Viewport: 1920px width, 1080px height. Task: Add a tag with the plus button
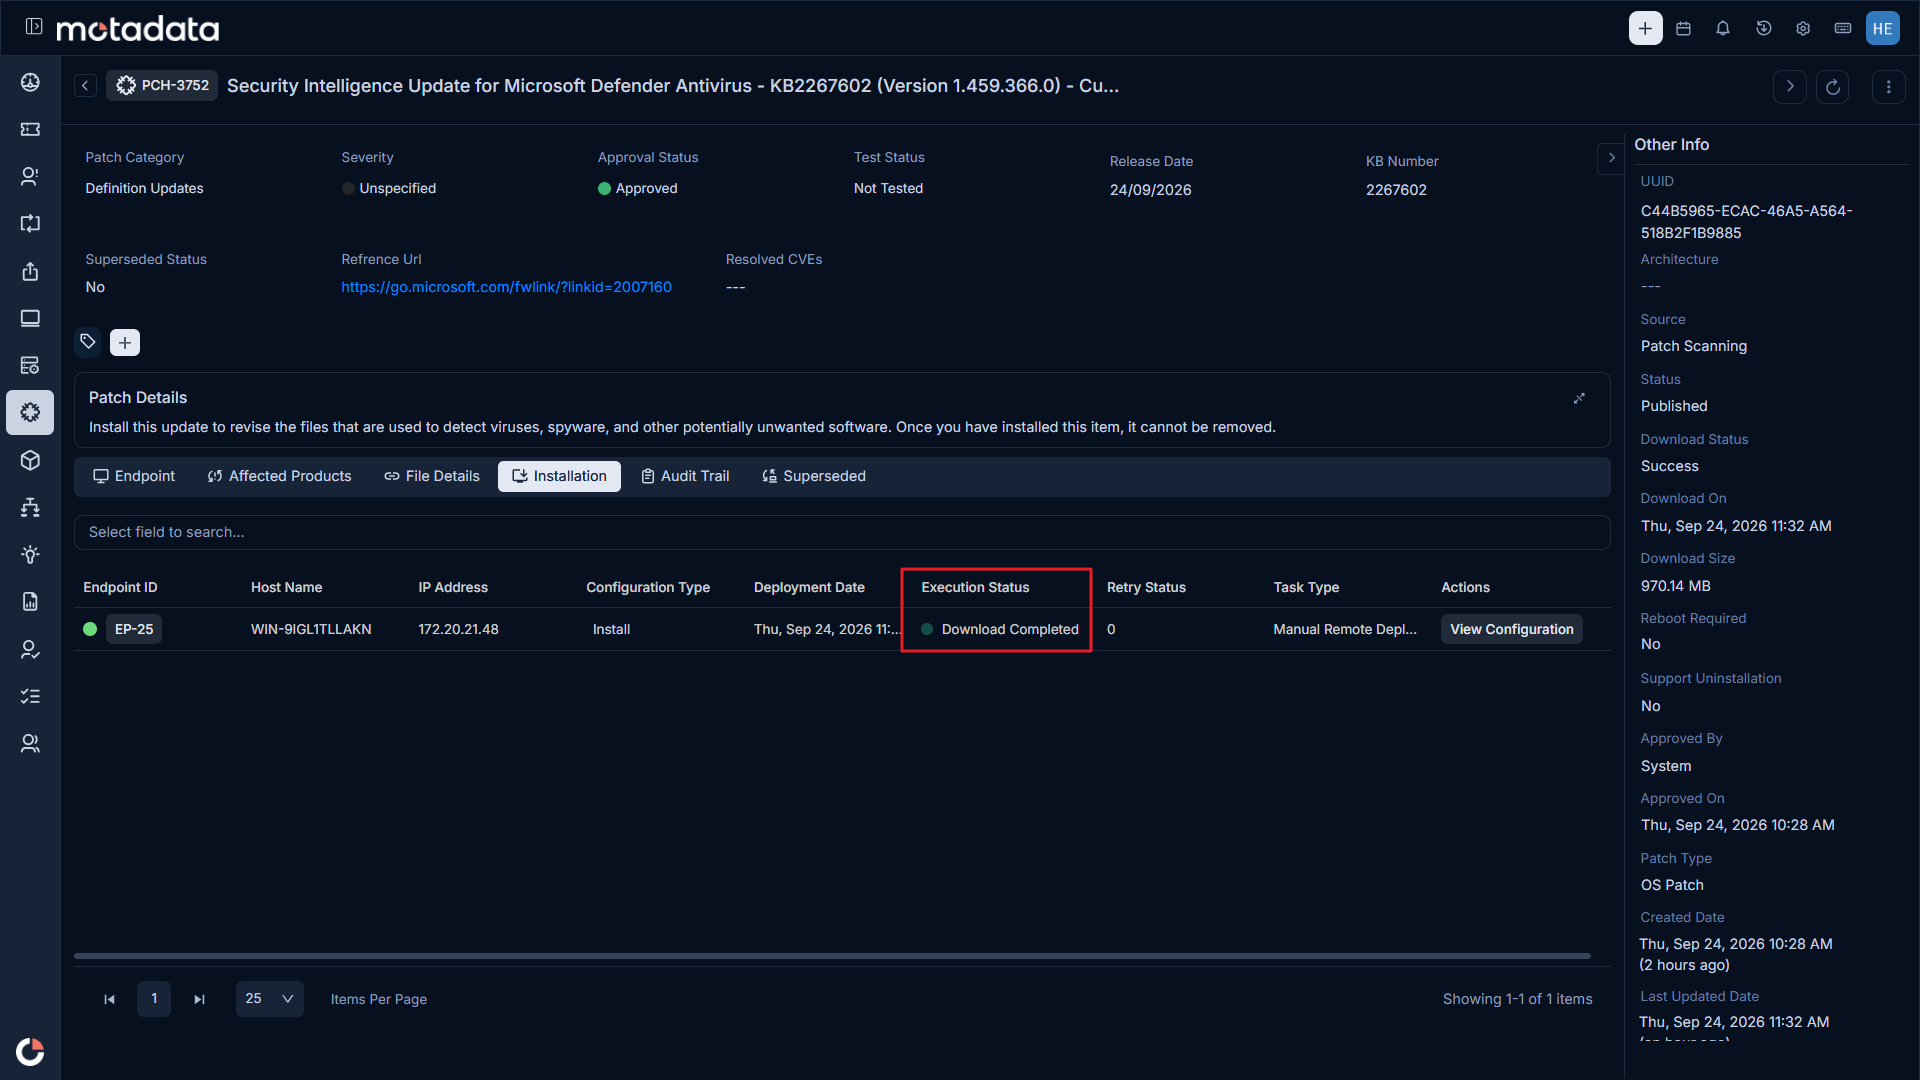125,343
